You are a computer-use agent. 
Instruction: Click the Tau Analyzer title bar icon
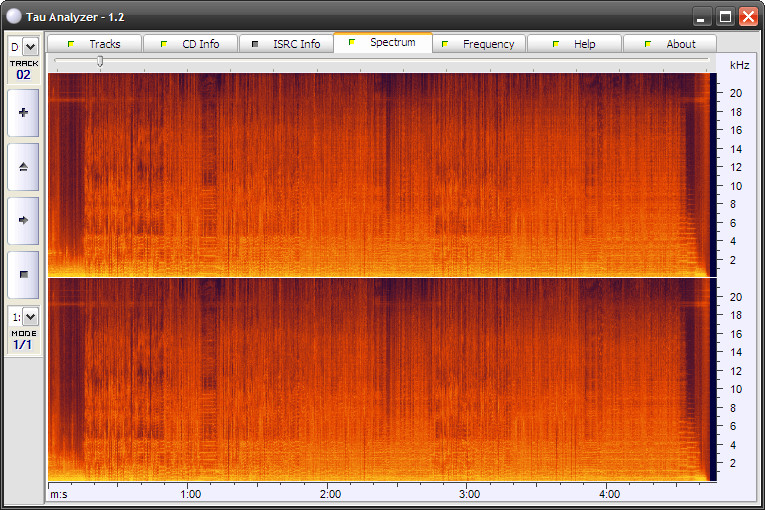13,16
